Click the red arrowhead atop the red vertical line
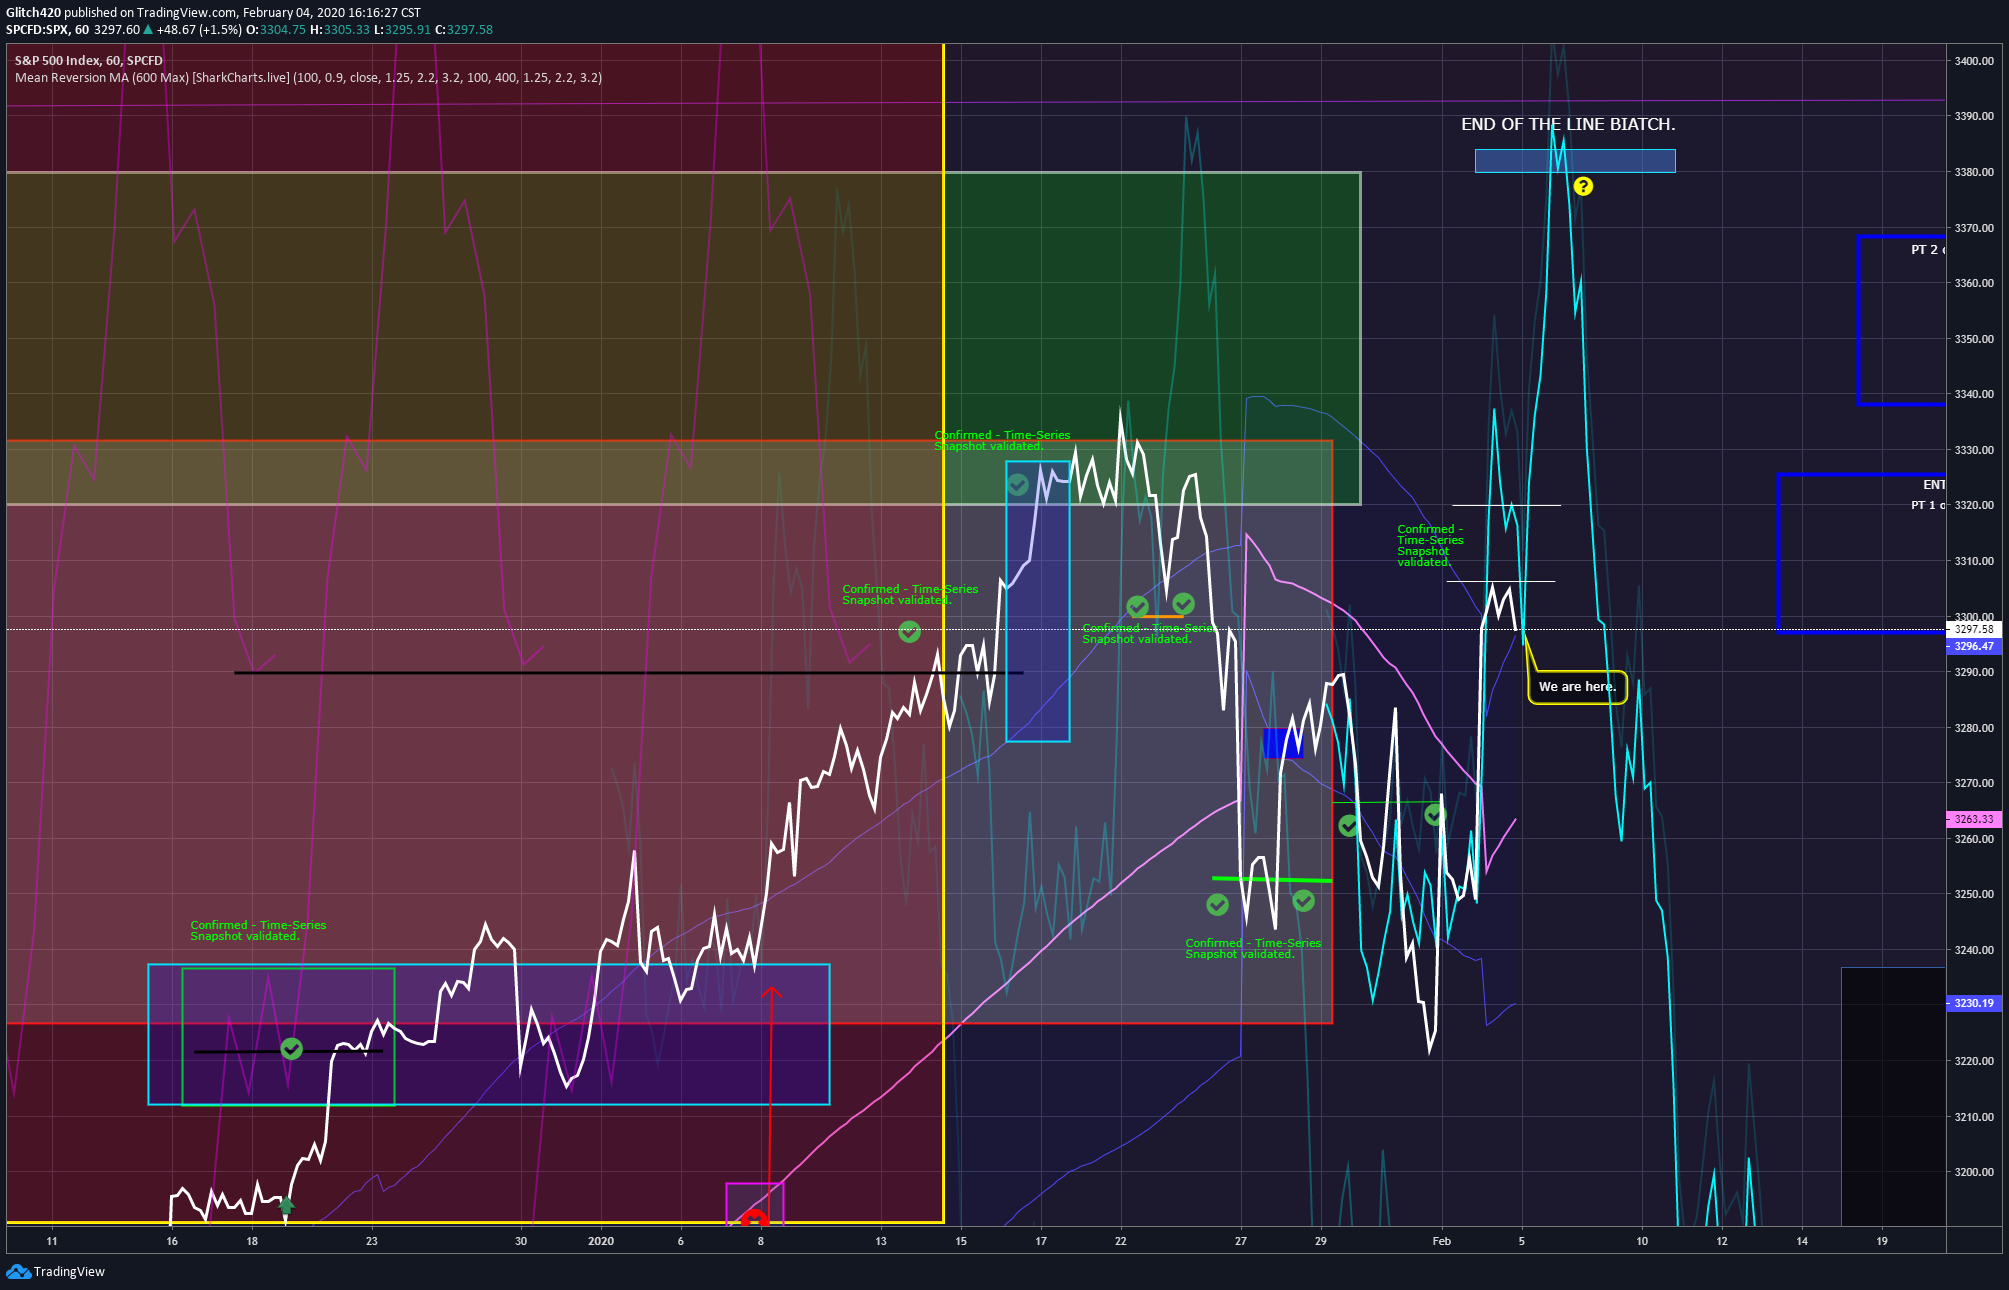2009x1290 pixels. 771,993
